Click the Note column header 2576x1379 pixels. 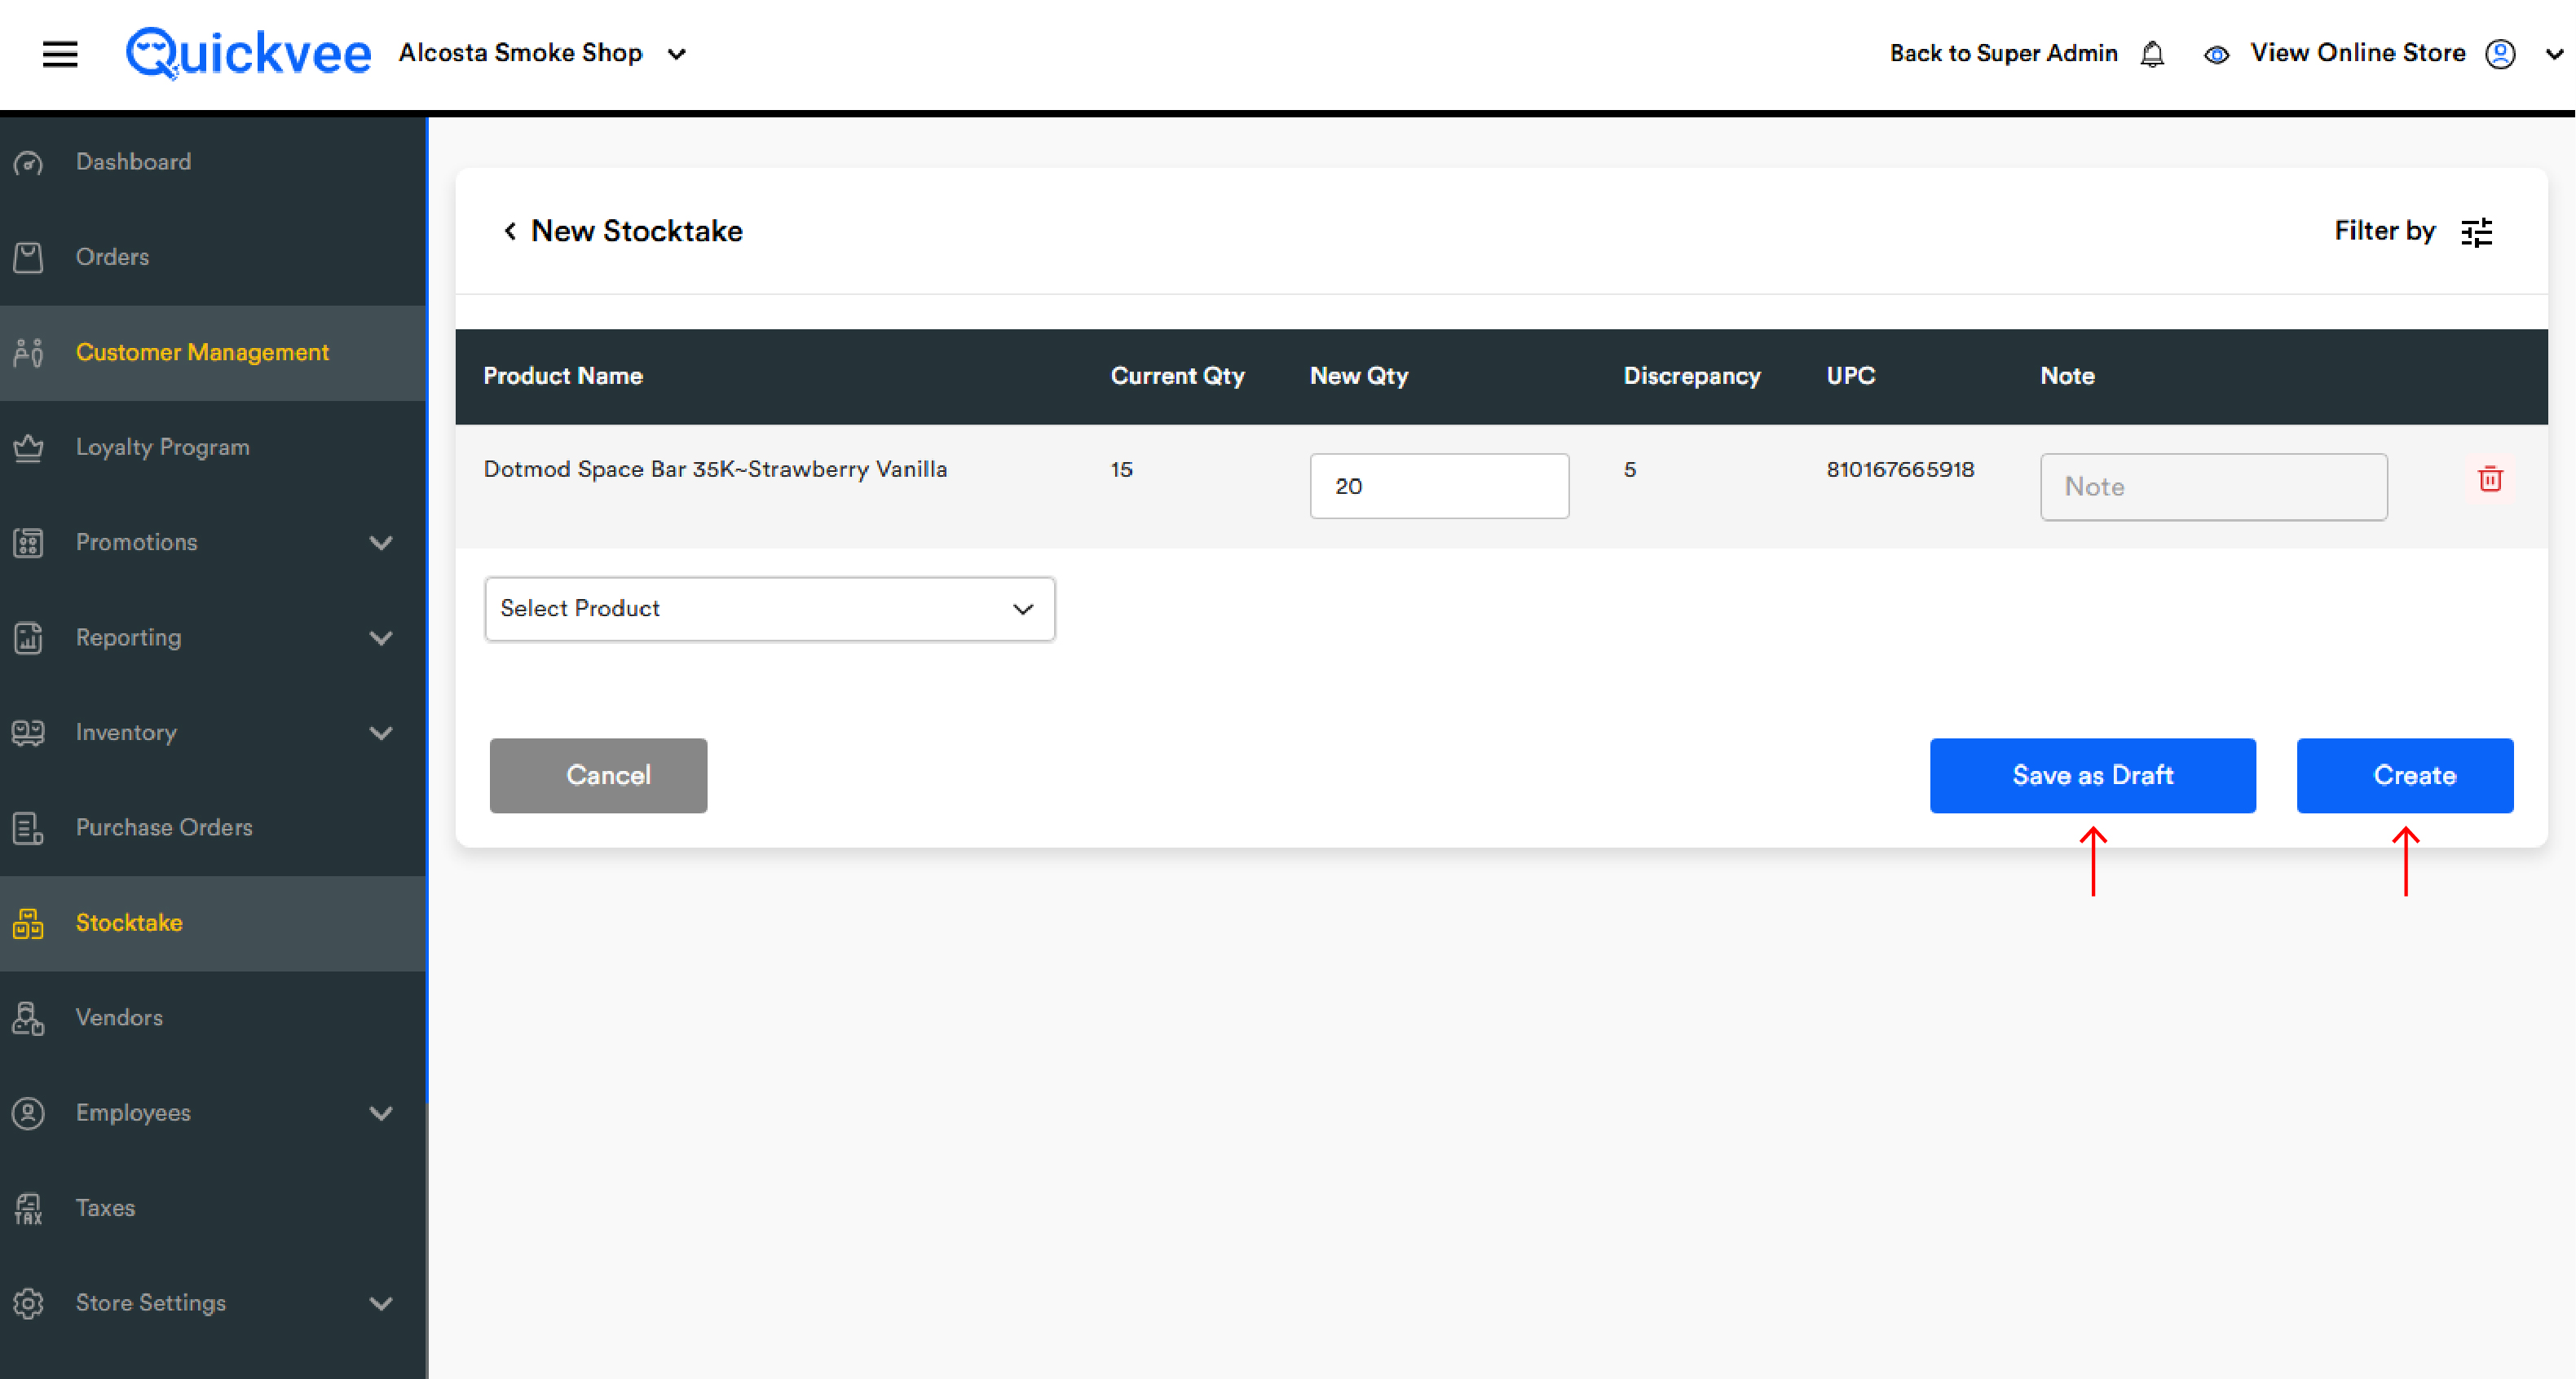tap(2067, 376)
